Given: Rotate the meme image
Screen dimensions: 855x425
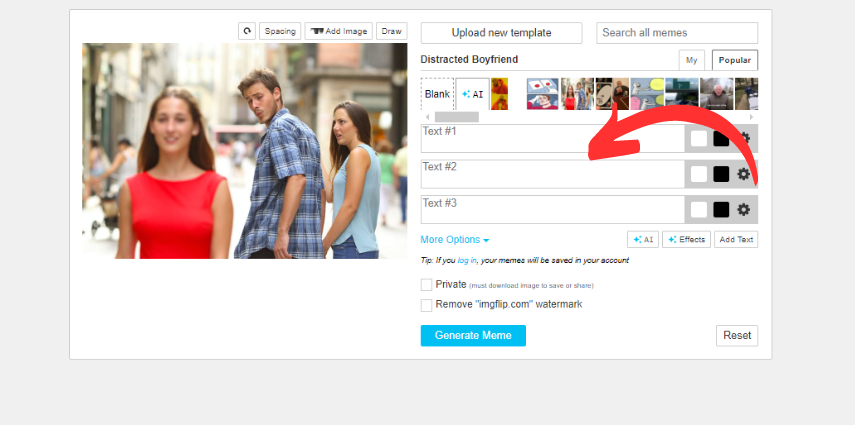Looking at the screenshot, I should [247, 31].
